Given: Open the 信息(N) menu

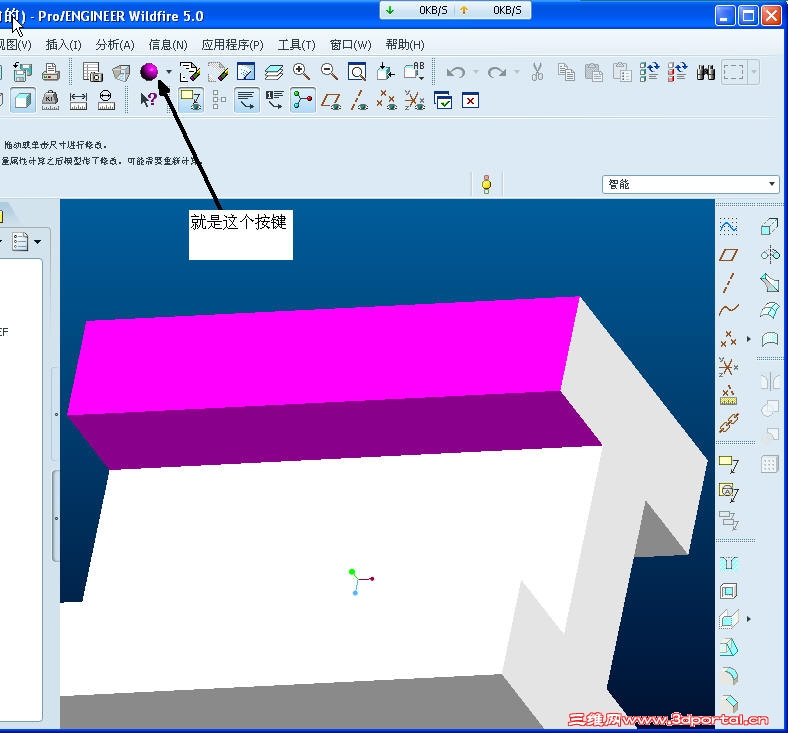Looking at the screenshot, I should pyautogui.click(x=168, y=45).
